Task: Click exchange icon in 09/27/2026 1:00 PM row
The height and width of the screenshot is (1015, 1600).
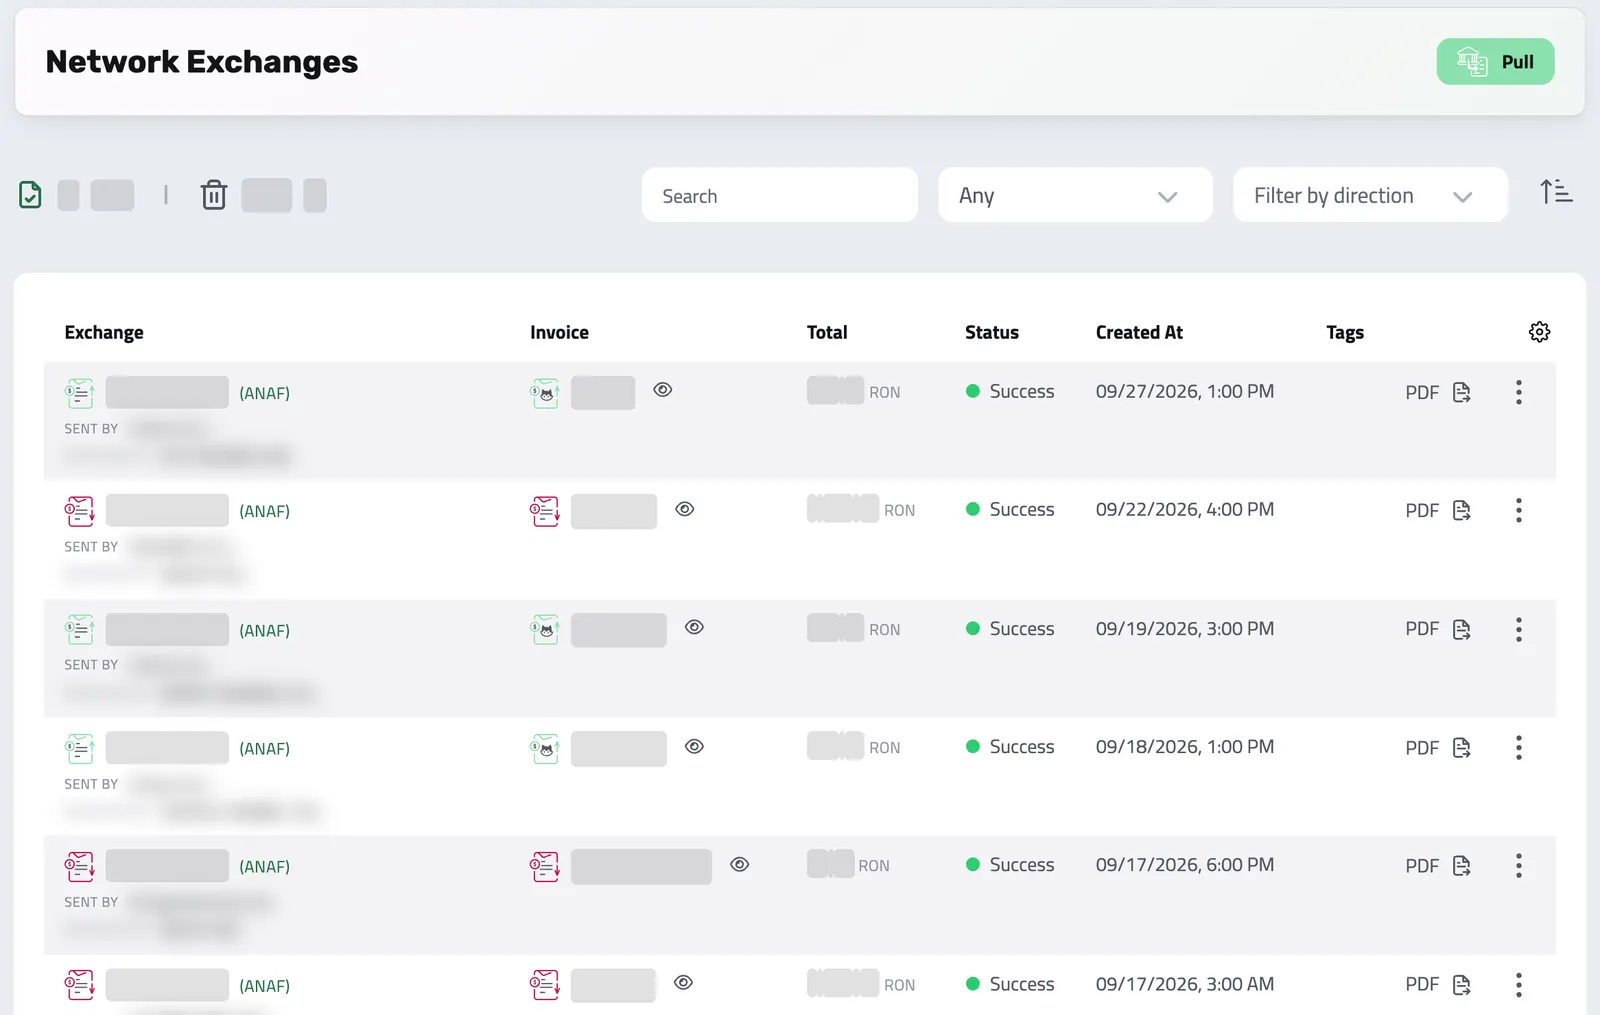Action: (80, 392)
